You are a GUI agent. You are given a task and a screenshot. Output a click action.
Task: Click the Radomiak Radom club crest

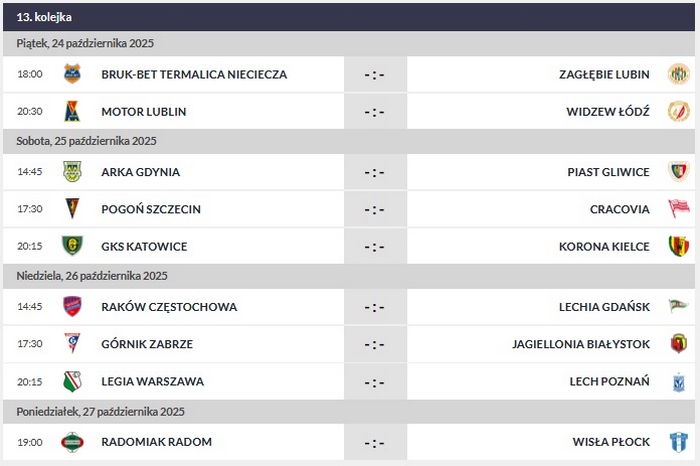(x=72, y=441)
